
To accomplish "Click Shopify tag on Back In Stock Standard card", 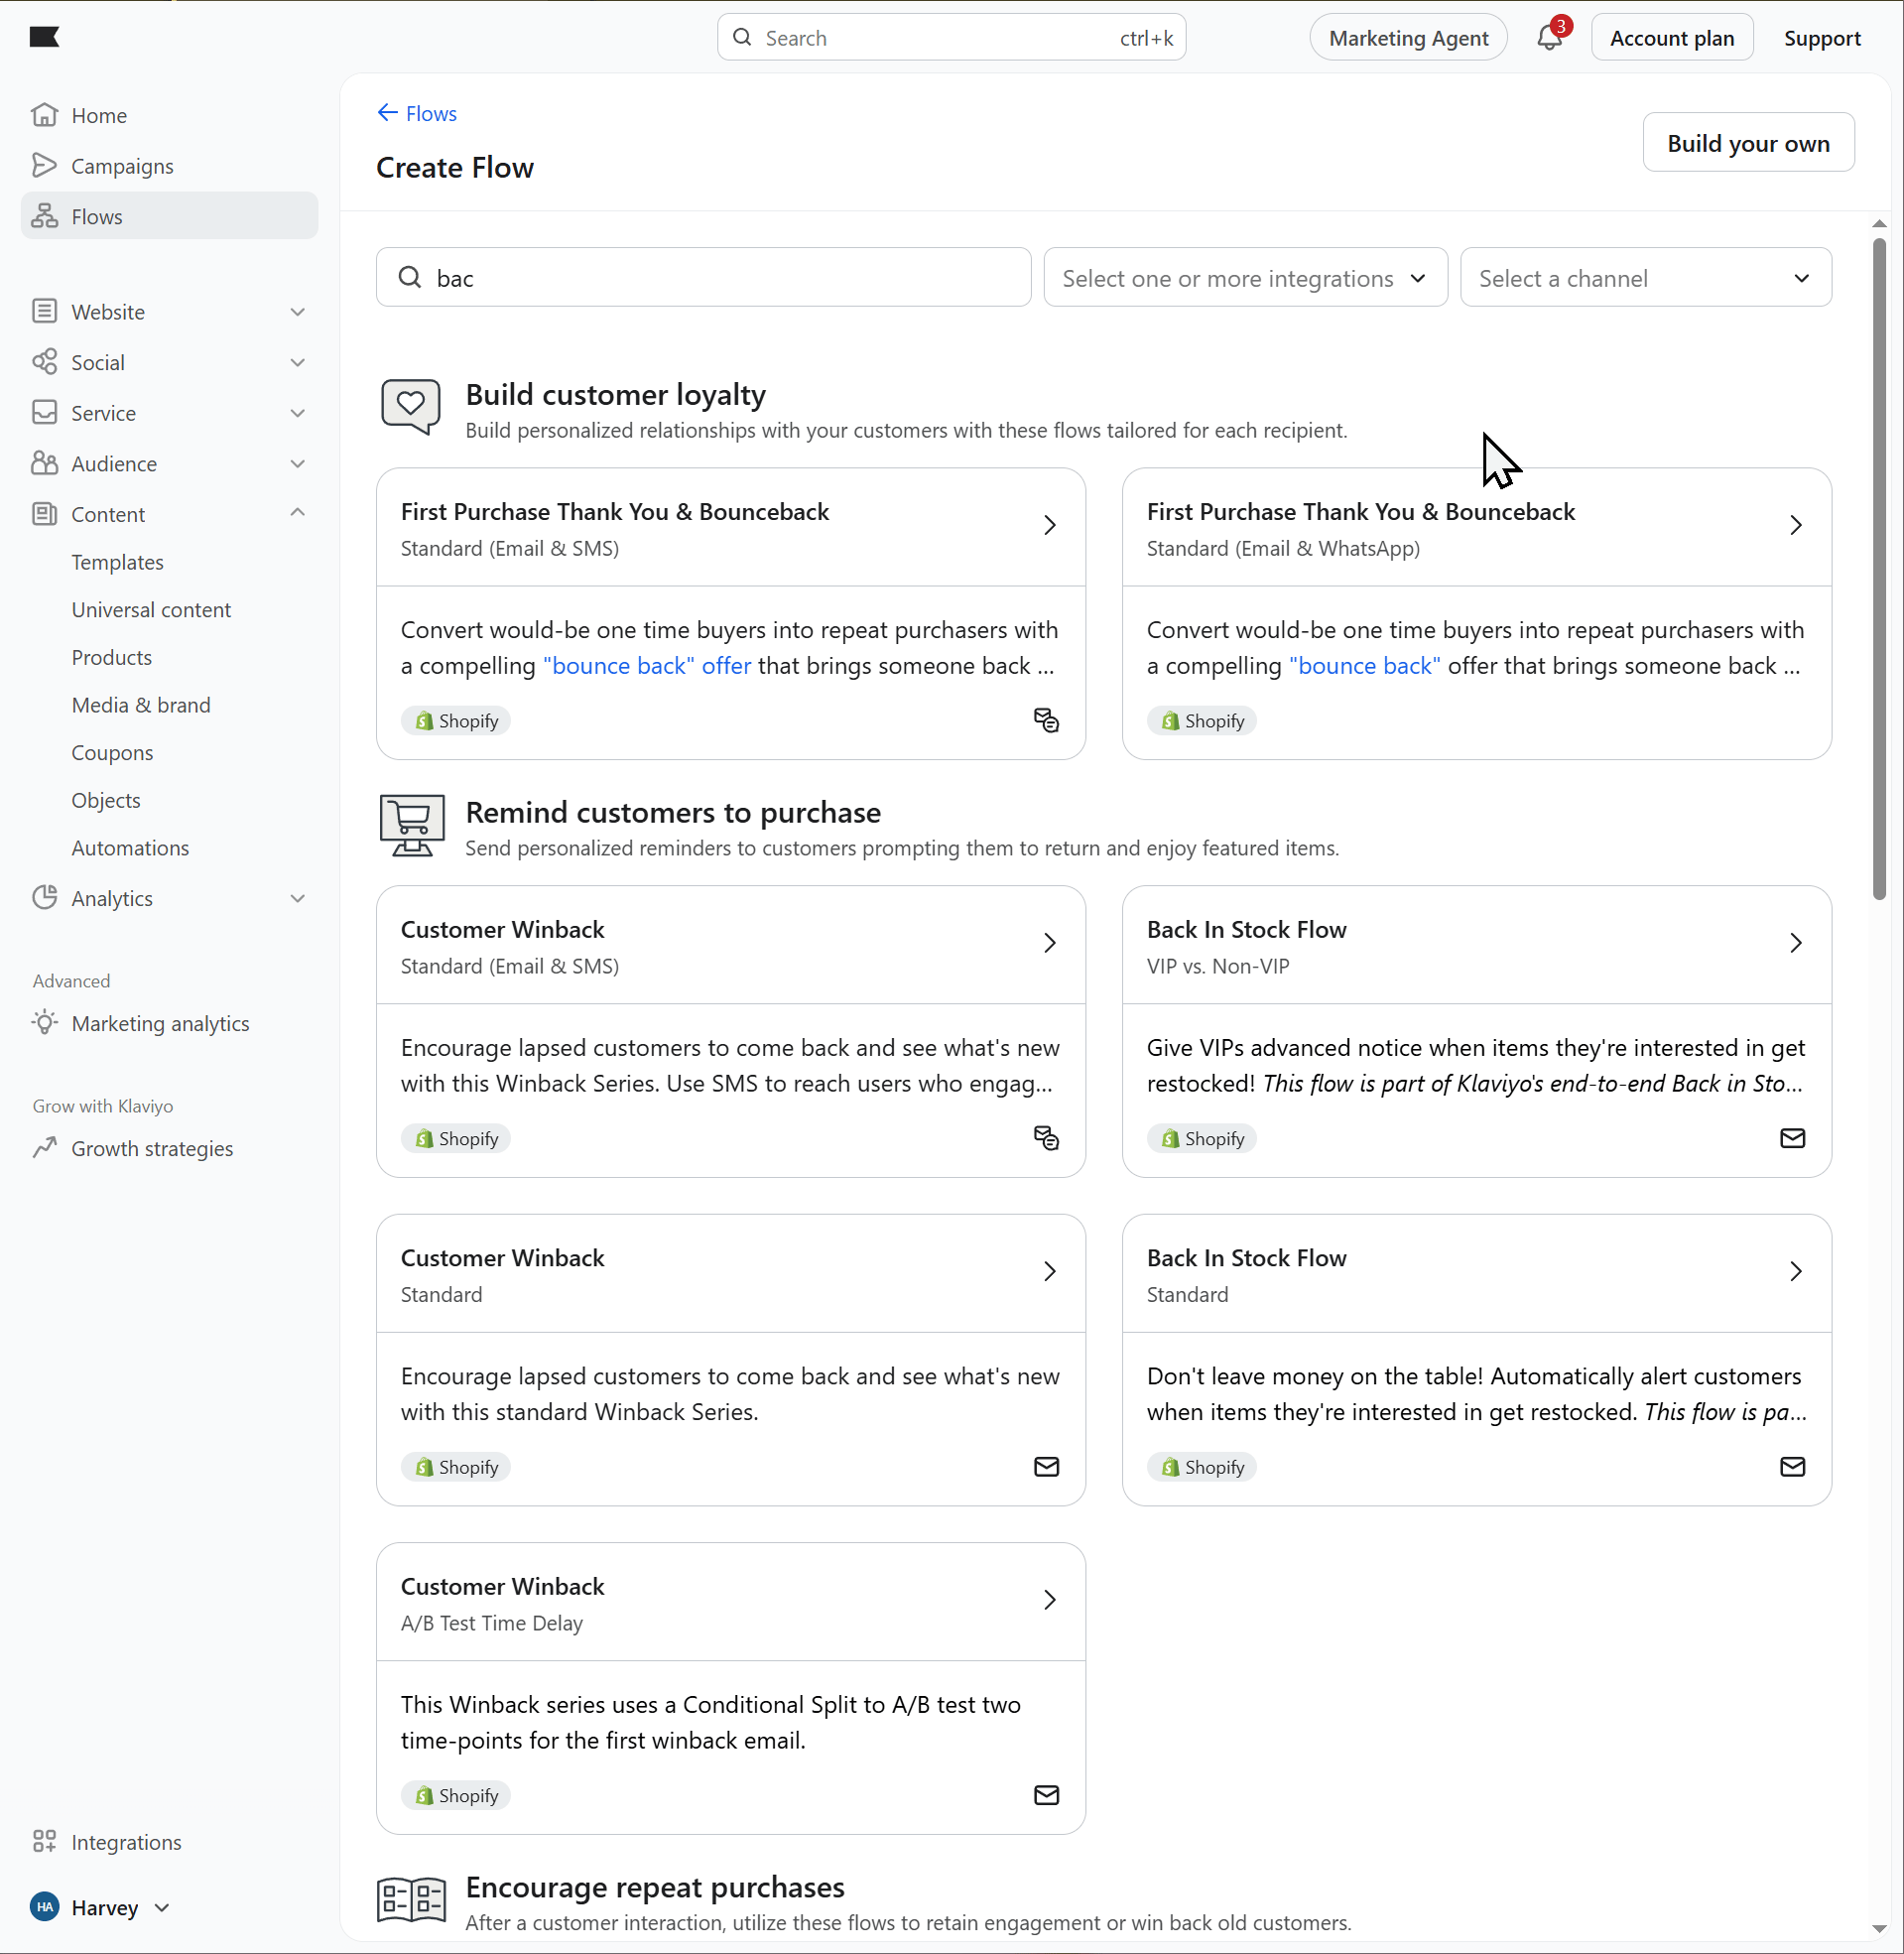I will pyautogui.click(x=1202, y=1467).
